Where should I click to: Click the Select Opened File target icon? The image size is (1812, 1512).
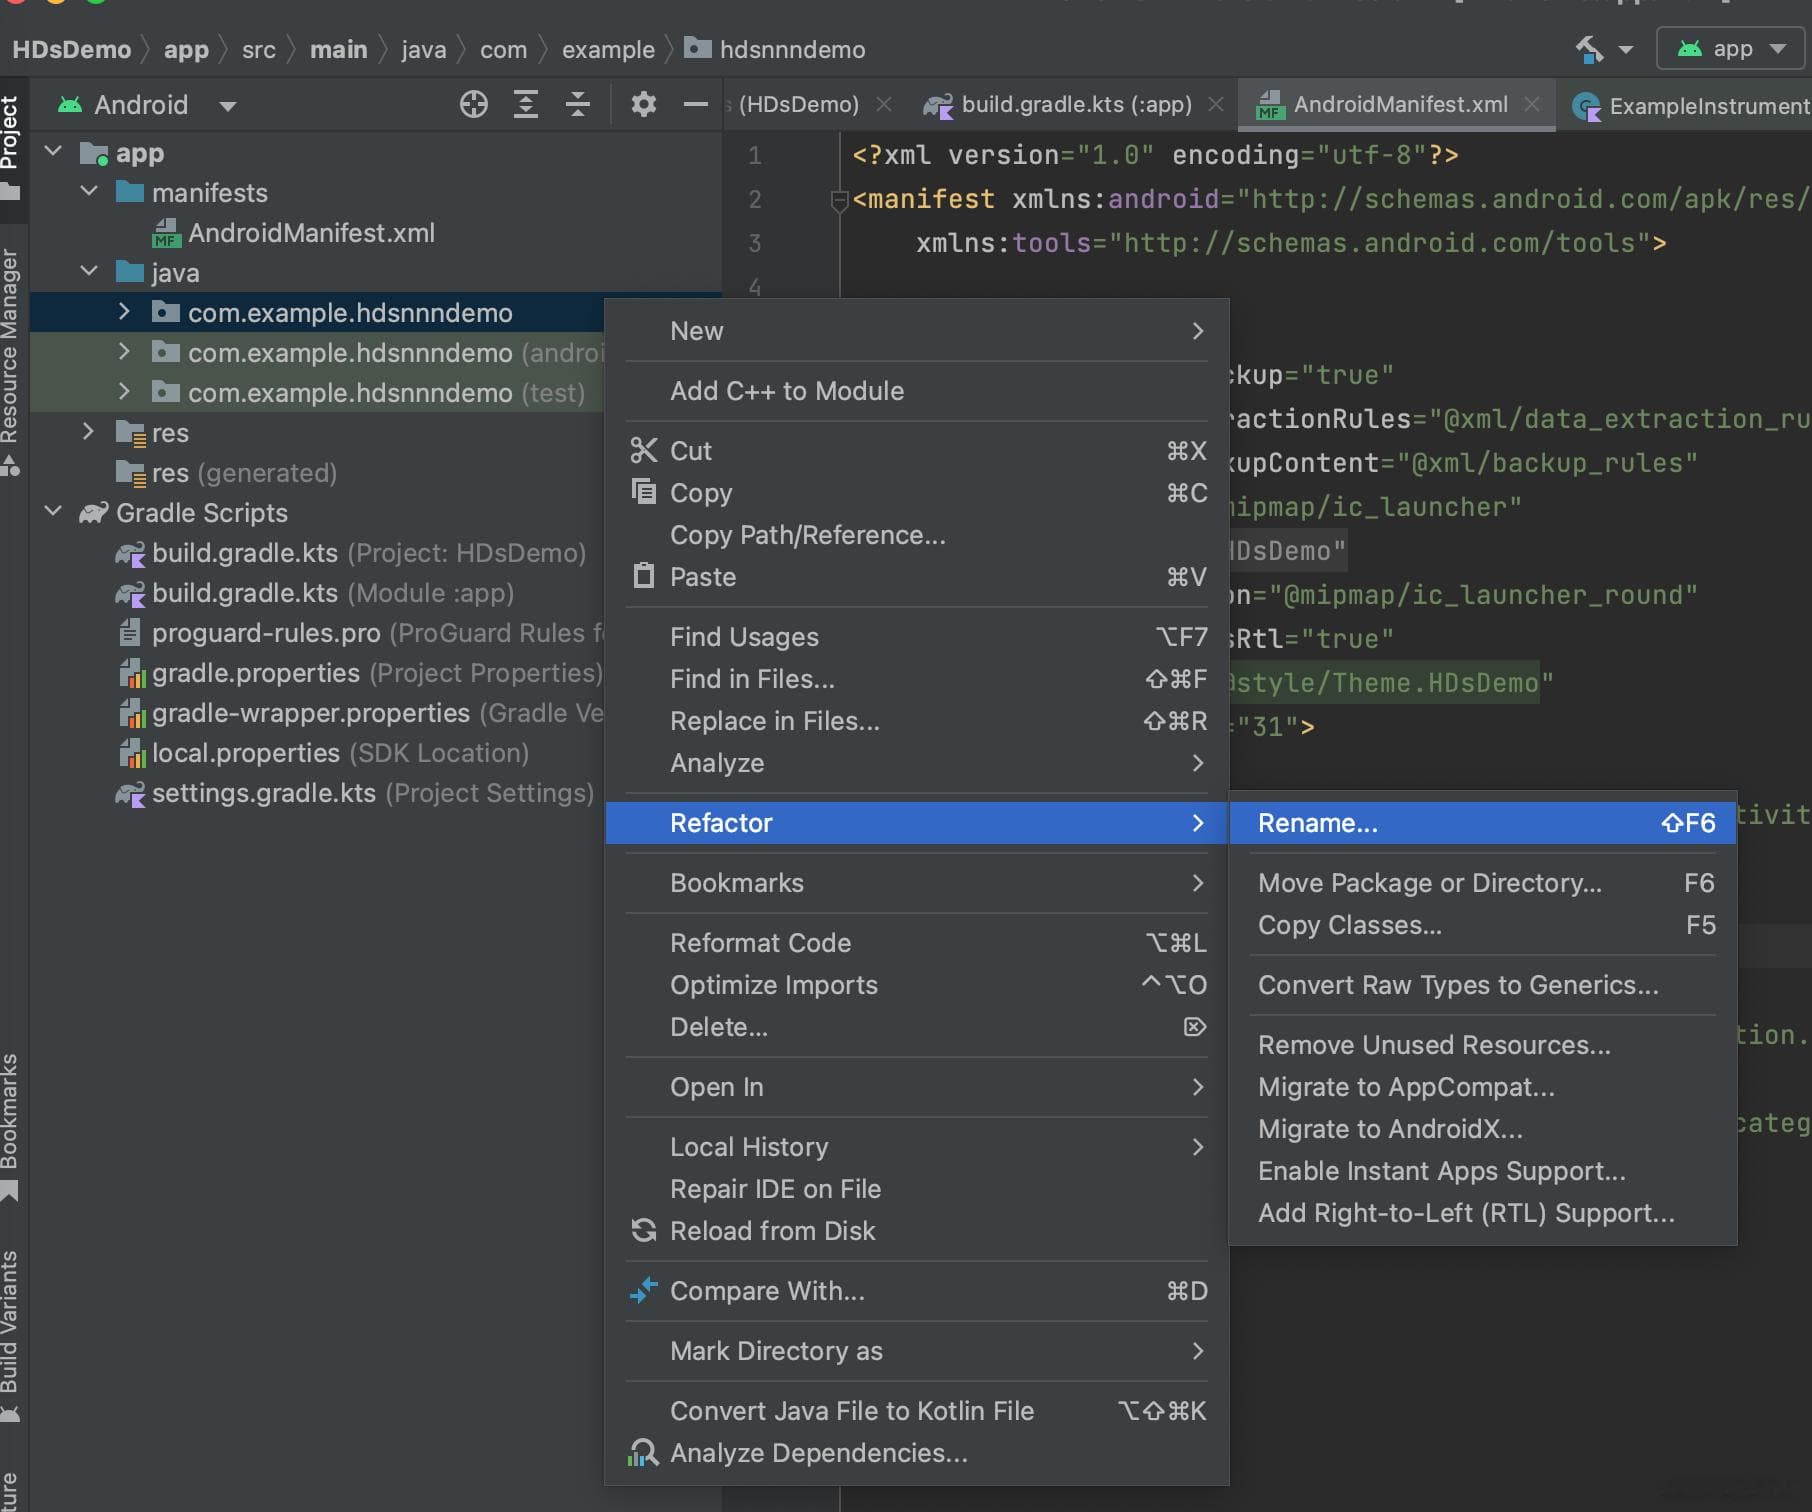pos(474,104)
